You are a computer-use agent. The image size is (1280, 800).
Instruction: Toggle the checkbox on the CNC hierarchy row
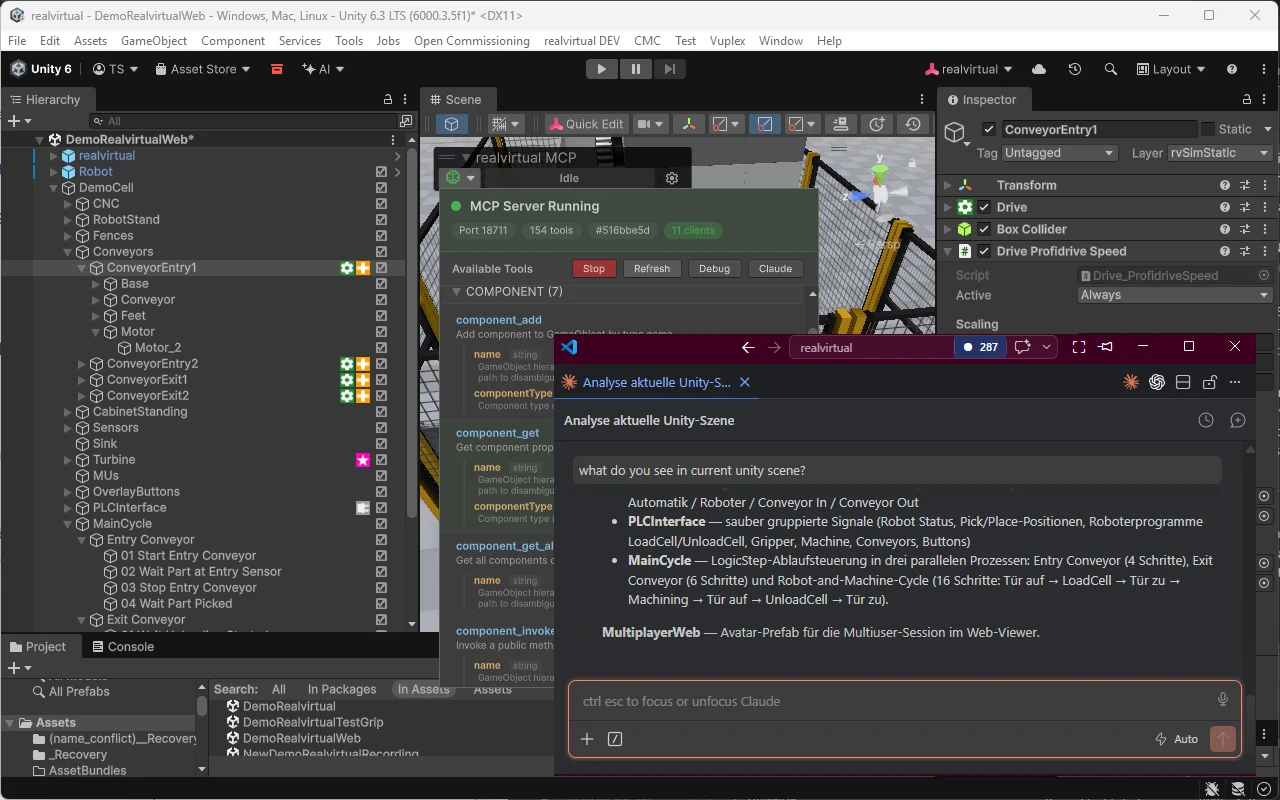click(x=381, y=204)
